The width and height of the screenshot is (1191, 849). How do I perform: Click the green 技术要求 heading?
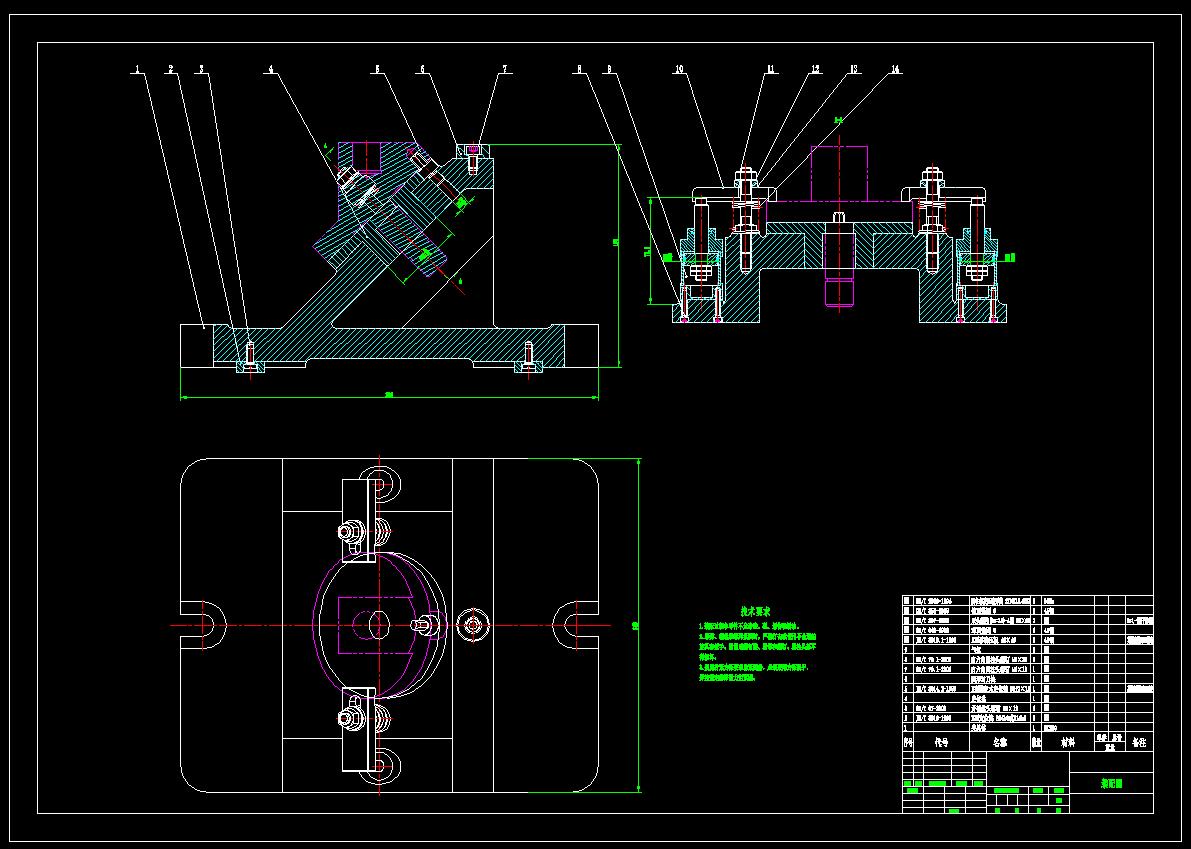pyautogui.click(x=756, y=611)
